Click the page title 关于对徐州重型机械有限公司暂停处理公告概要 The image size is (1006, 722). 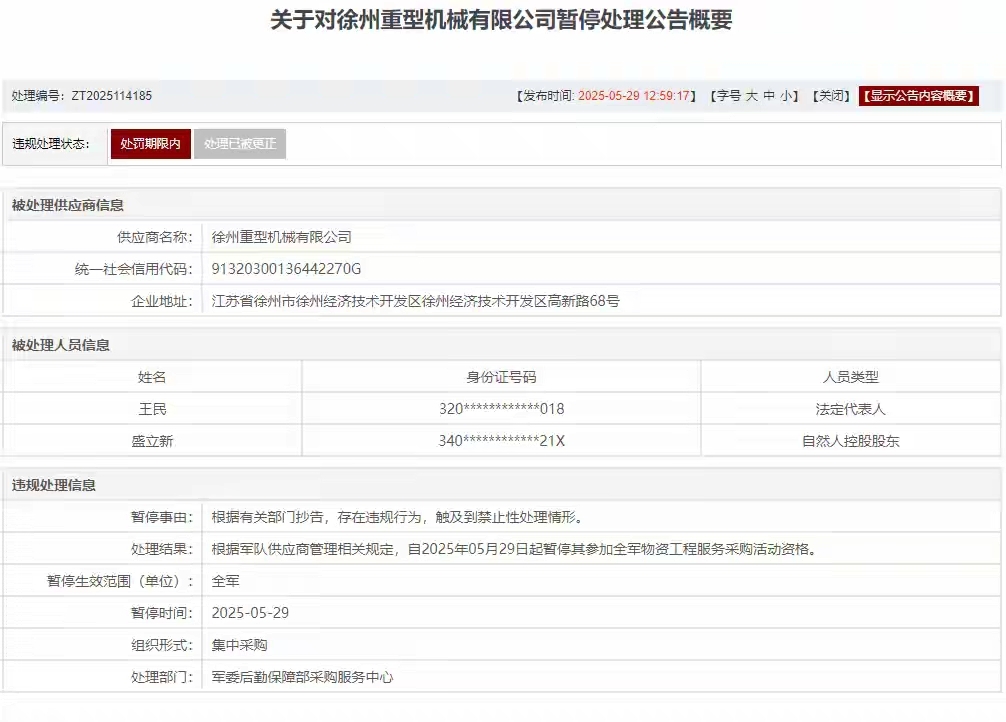click(501, 20)
